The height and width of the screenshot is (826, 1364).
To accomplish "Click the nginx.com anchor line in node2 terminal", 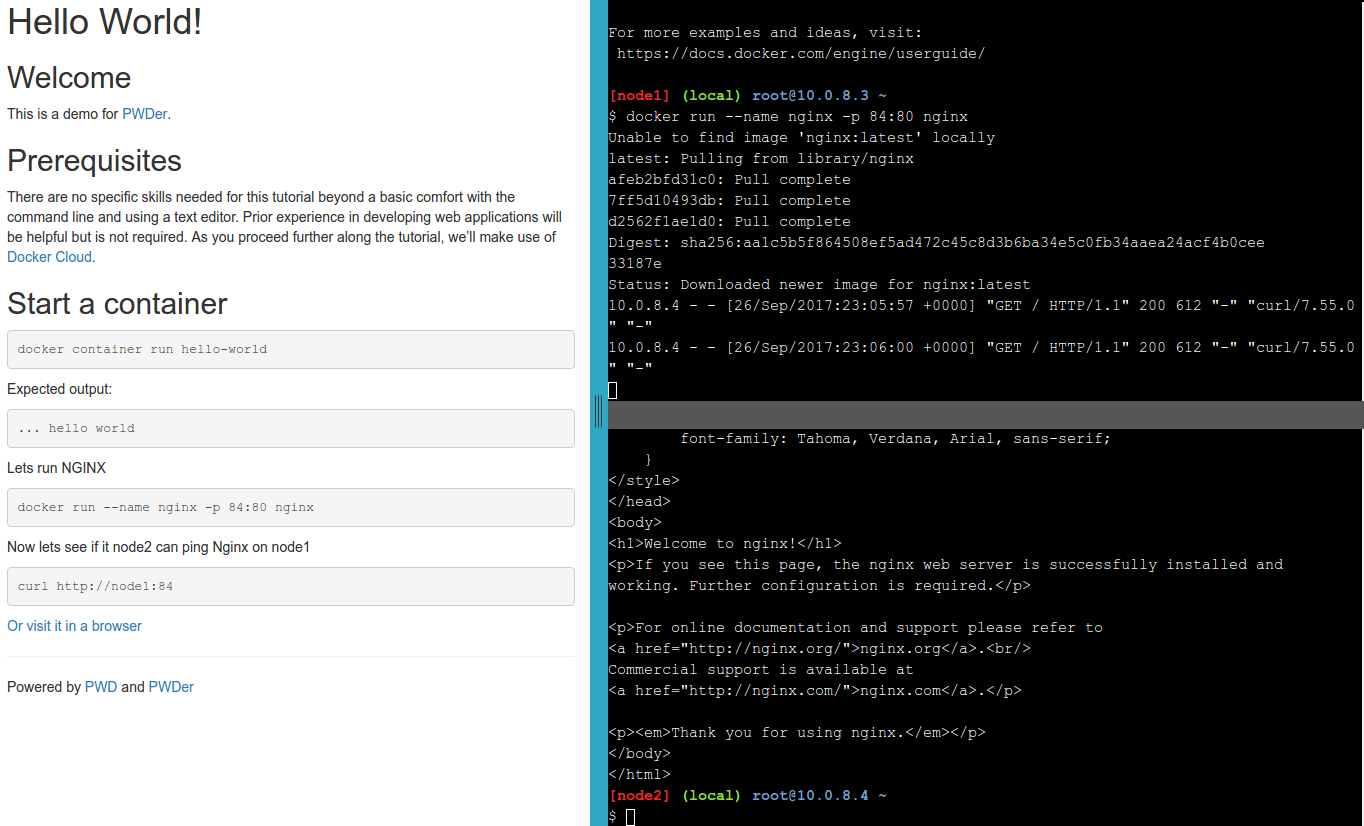I will click(815, 691).
